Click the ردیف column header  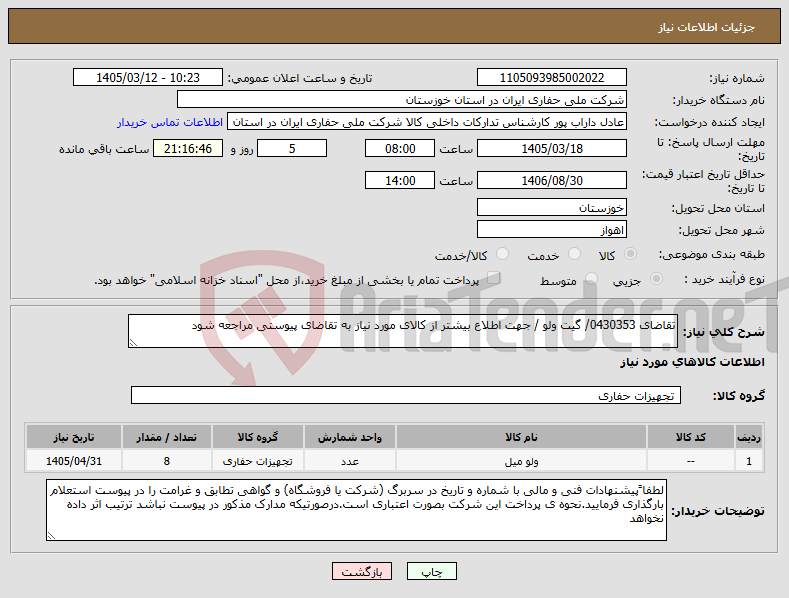coord(749,437)
